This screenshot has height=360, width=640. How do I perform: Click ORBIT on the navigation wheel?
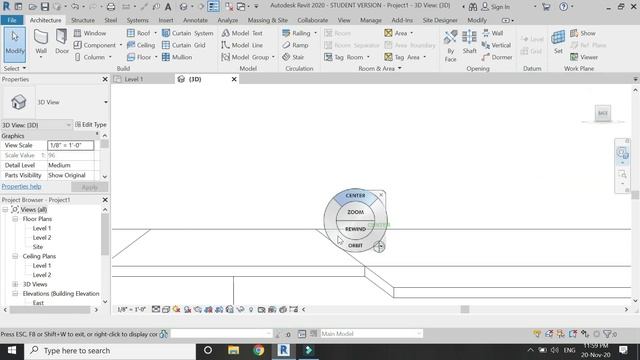pyautogui.click(x=355, y=245)
